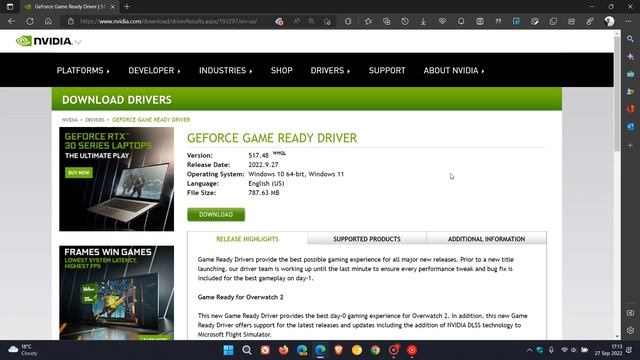
Task: Select file size 787.63 MB
Action: click(x=264, y=193)
